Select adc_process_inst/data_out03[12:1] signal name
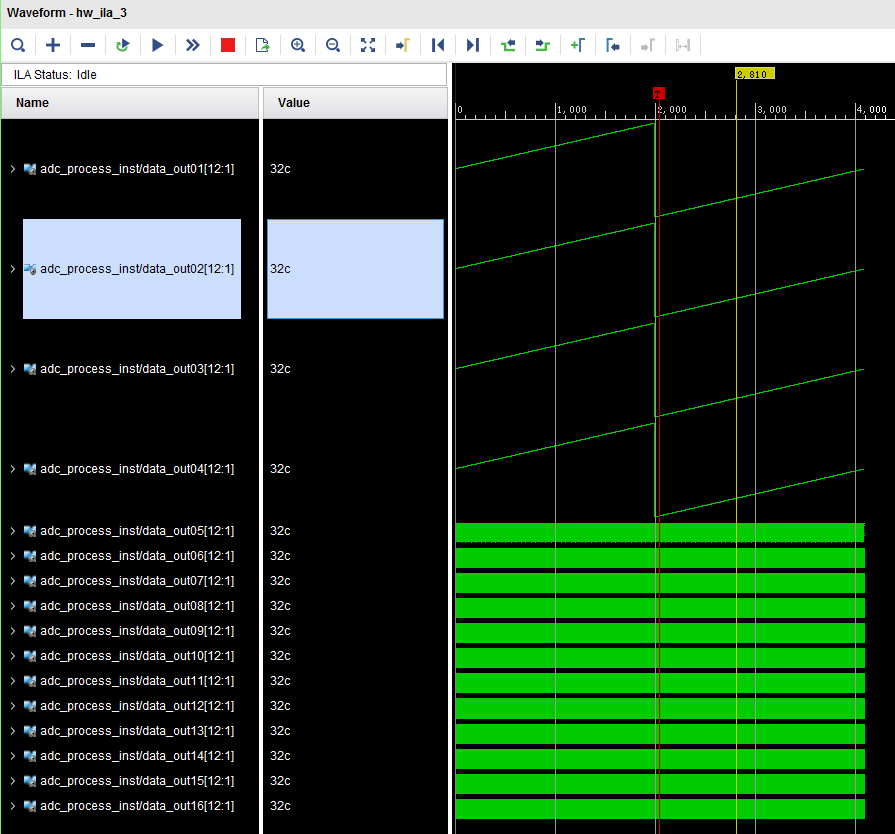Viewport: 895px width, 834px height. coord(137,369)
